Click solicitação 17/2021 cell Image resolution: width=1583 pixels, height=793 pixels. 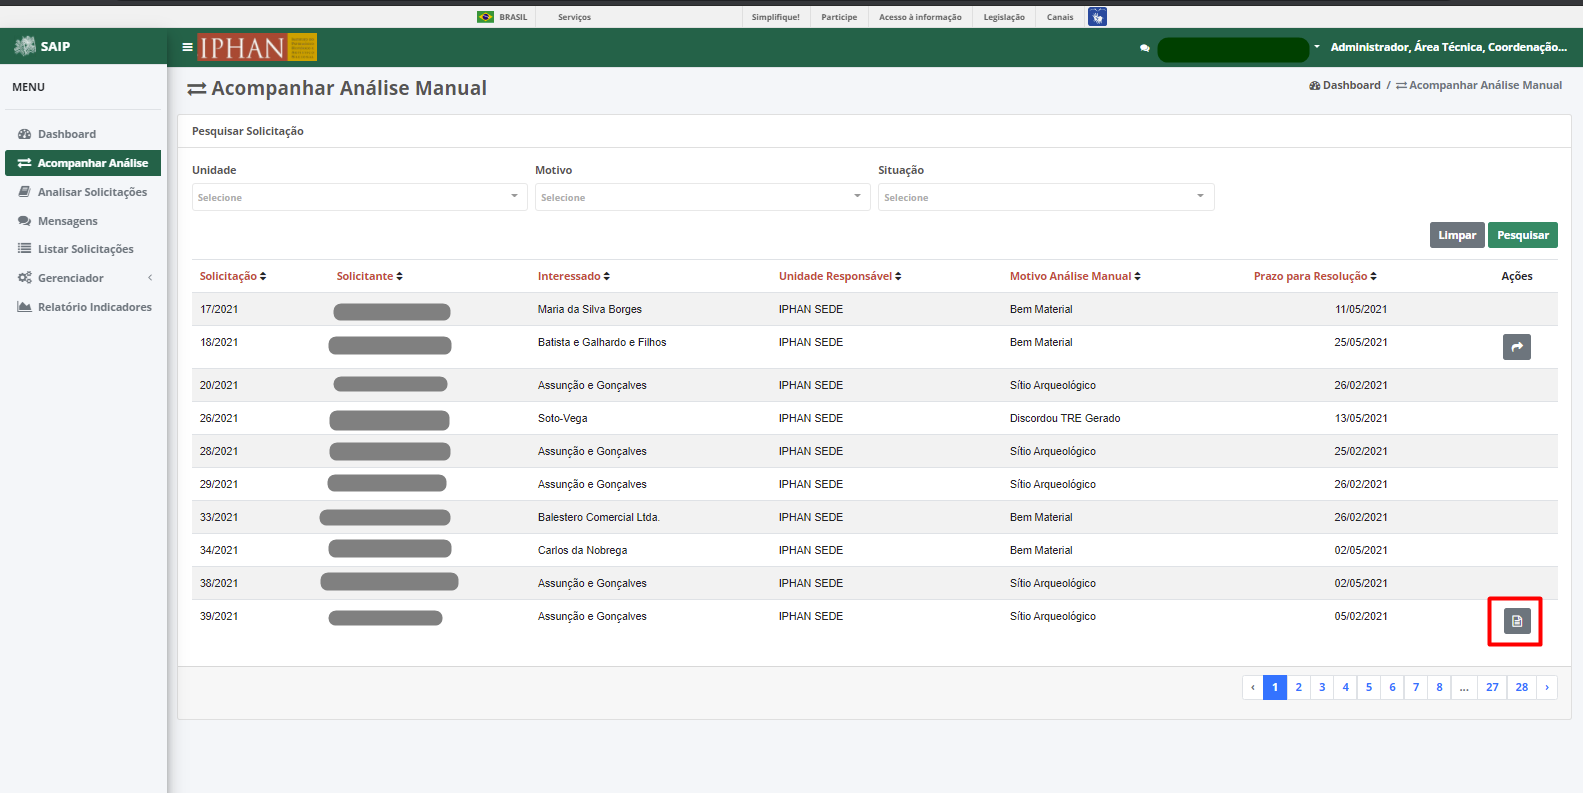[x=219, y=309]
